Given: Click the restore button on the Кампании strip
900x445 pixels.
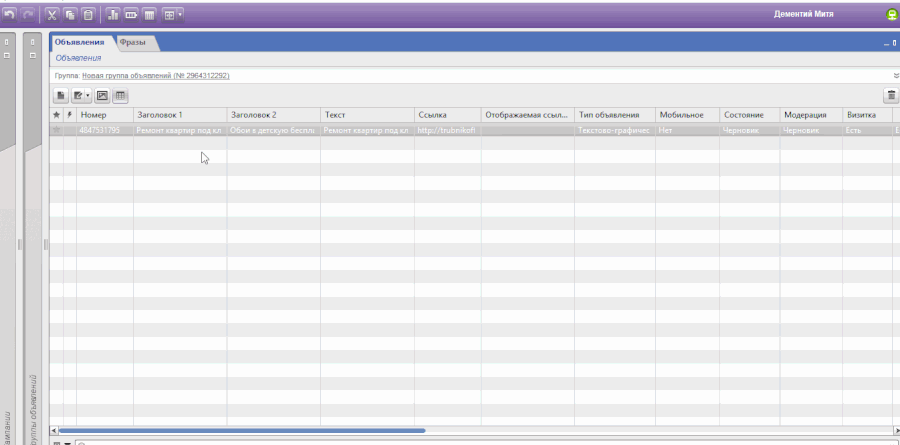Looking at the screenshot, I should [x=7, y=56].
